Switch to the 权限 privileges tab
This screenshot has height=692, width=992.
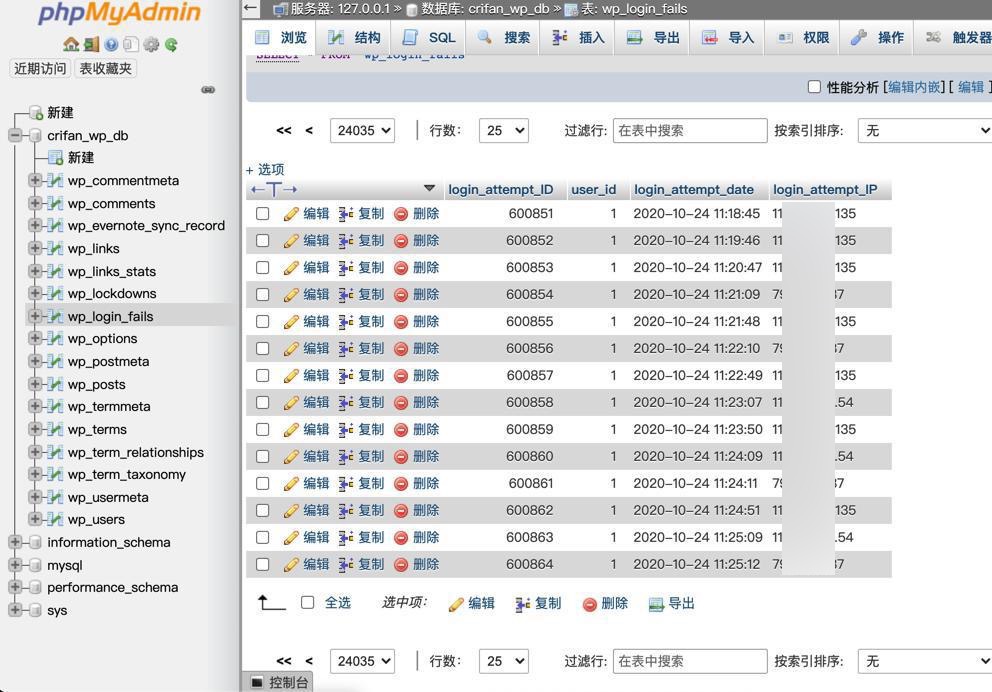coord(802,38)
